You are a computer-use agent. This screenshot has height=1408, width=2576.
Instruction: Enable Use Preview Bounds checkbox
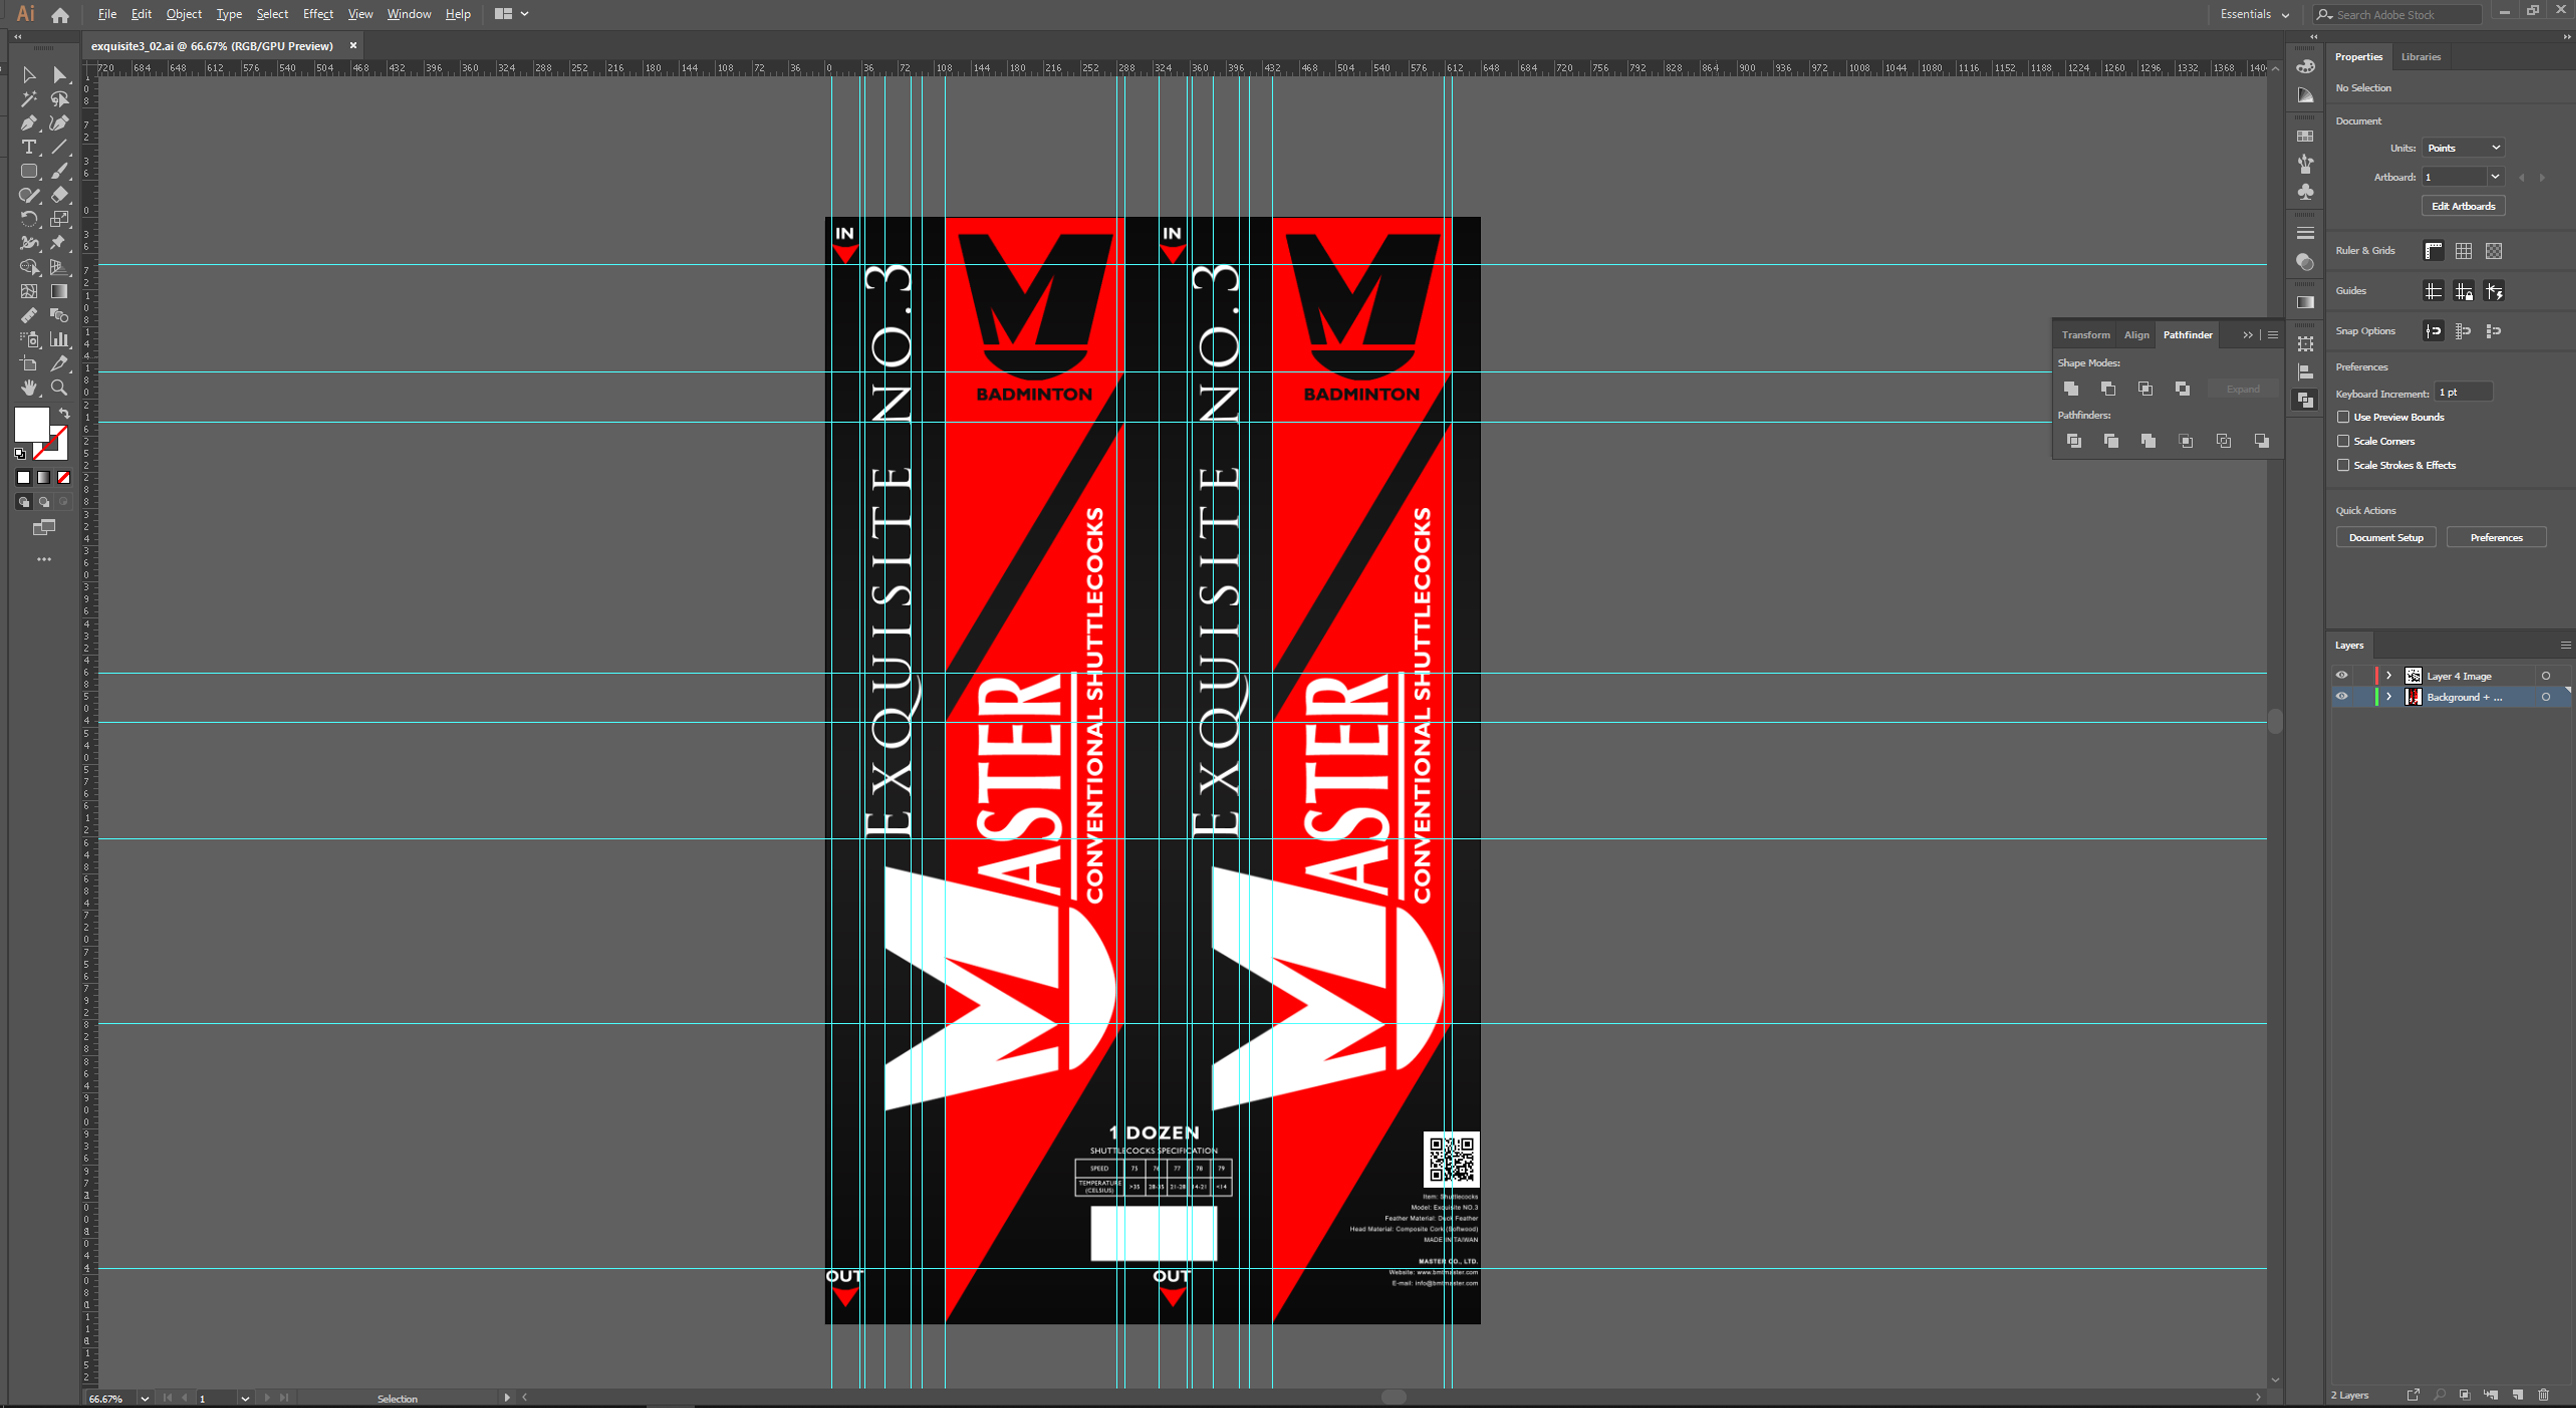(2343, 417)
